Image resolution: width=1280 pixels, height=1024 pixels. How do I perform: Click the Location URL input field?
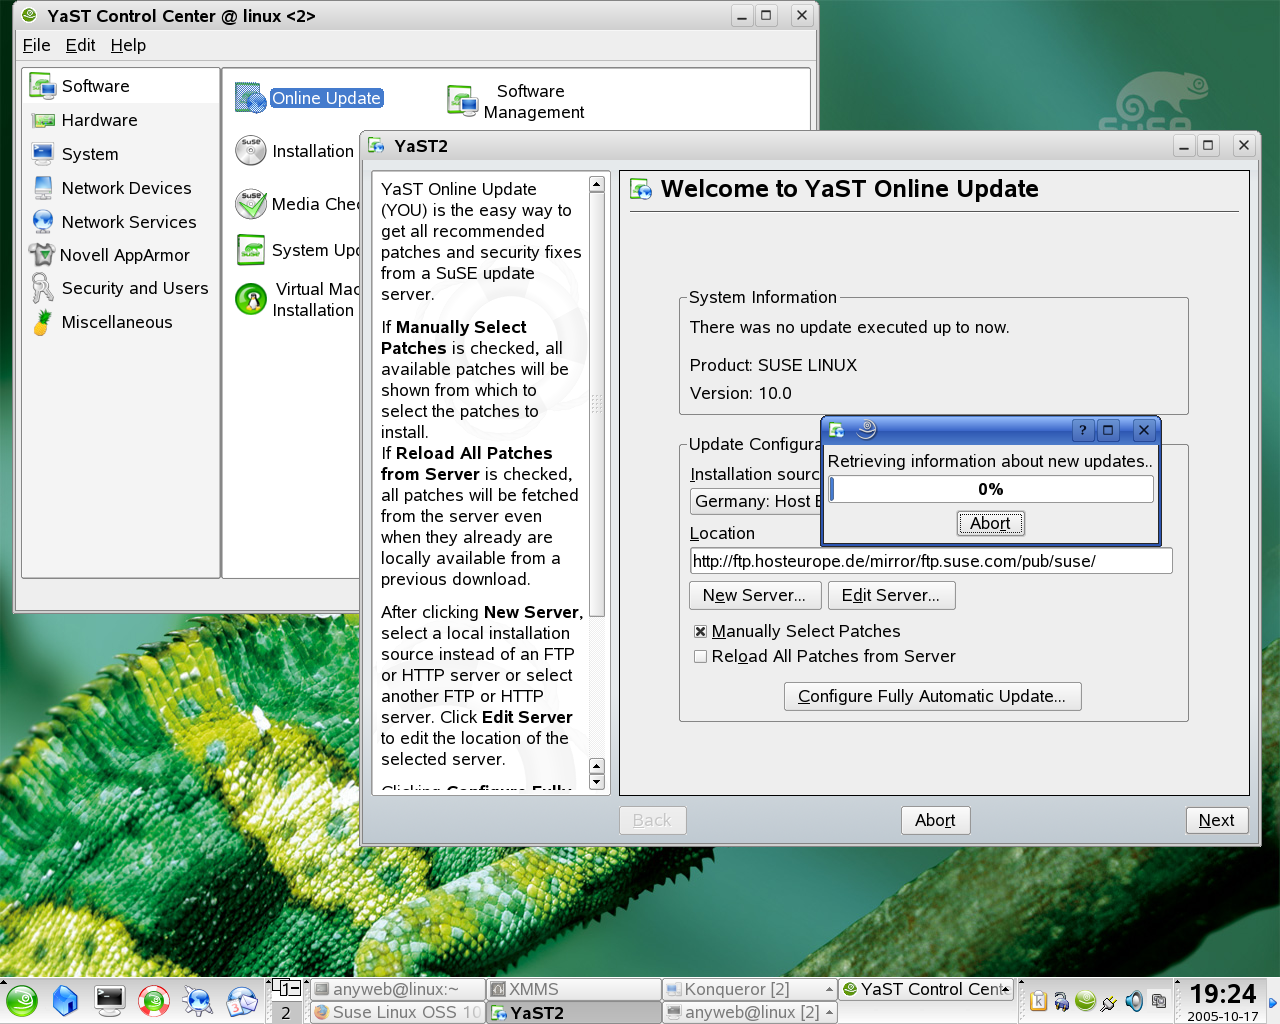[x=931, y=561]
